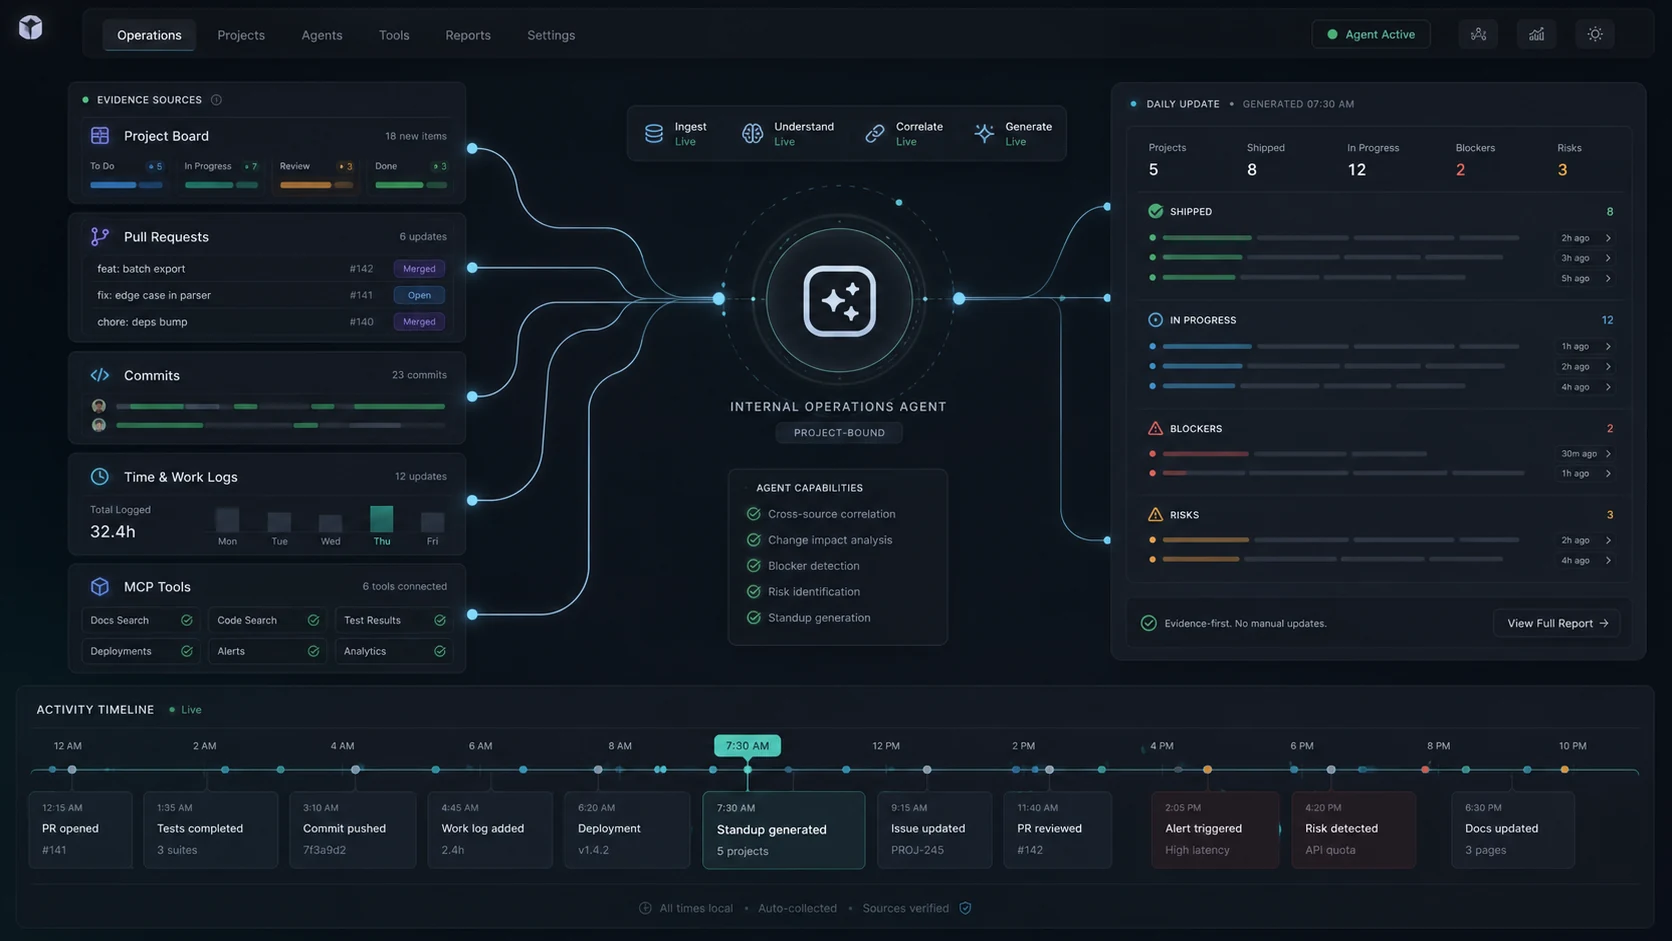Open the Standup generated timeline card
Viewport: 1672px width, 941px height.
click(x=783, y=830)
